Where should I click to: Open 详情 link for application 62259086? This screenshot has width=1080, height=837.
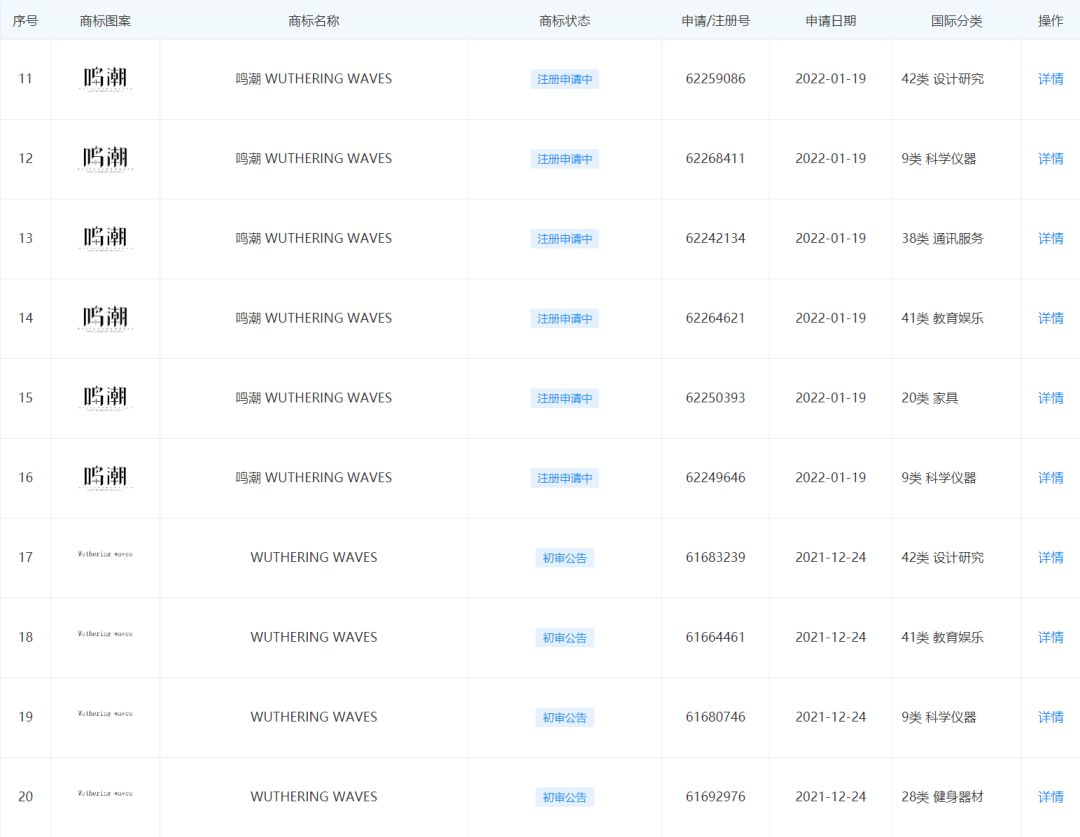pyautogui.click(x=1050, y=79)
